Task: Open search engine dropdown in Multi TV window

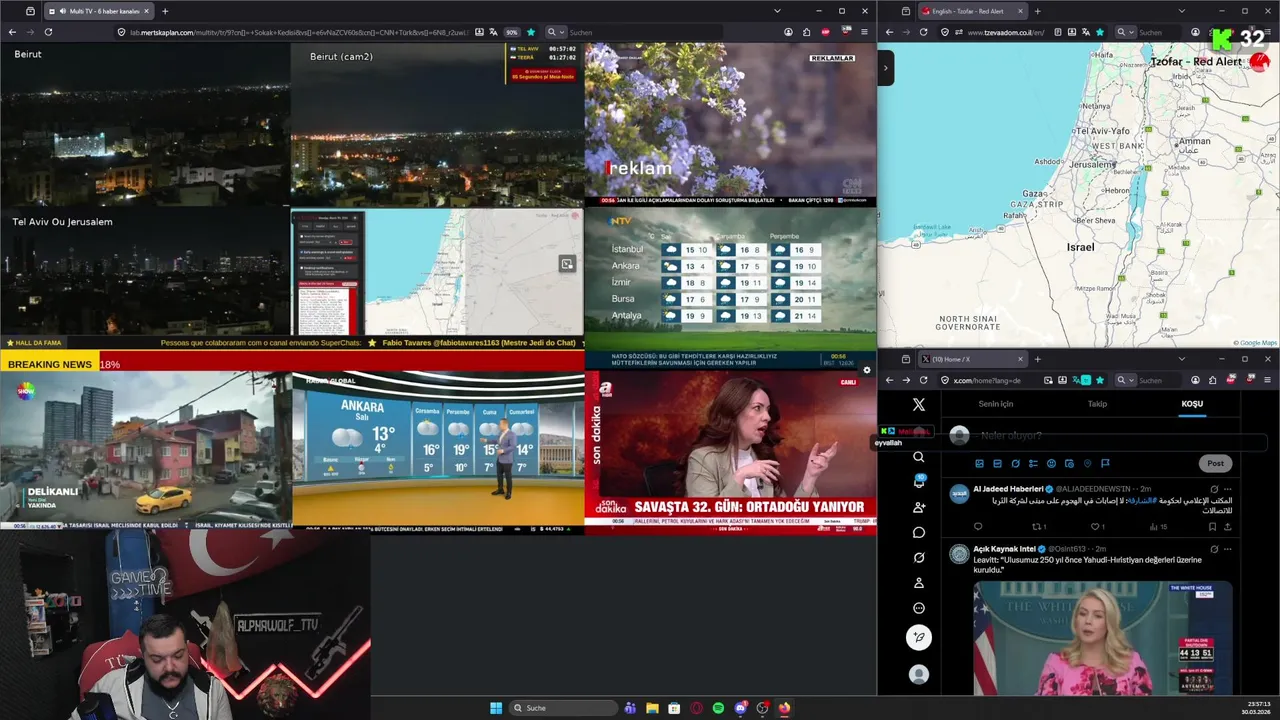Action: point(556,32)
